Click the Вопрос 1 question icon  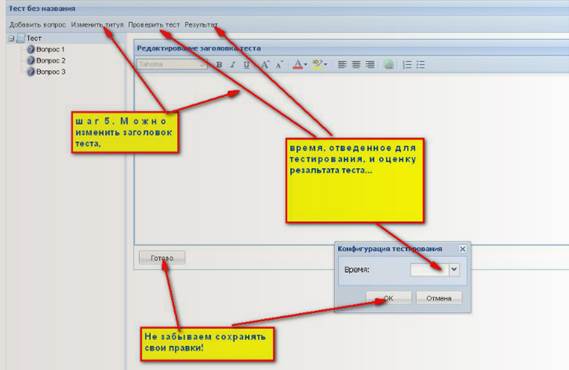pyautogui.click(x=31, y=49)
